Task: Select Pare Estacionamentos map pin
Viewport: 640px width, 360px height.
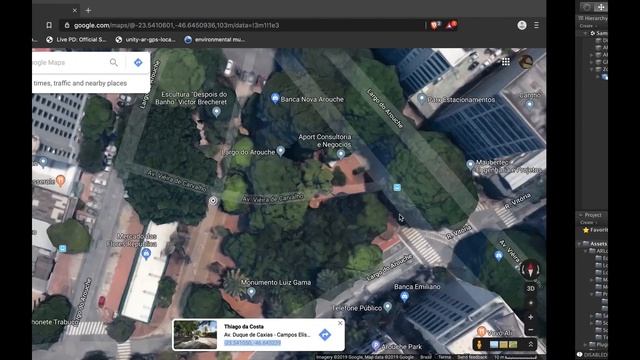Action: tap(421, 99)
